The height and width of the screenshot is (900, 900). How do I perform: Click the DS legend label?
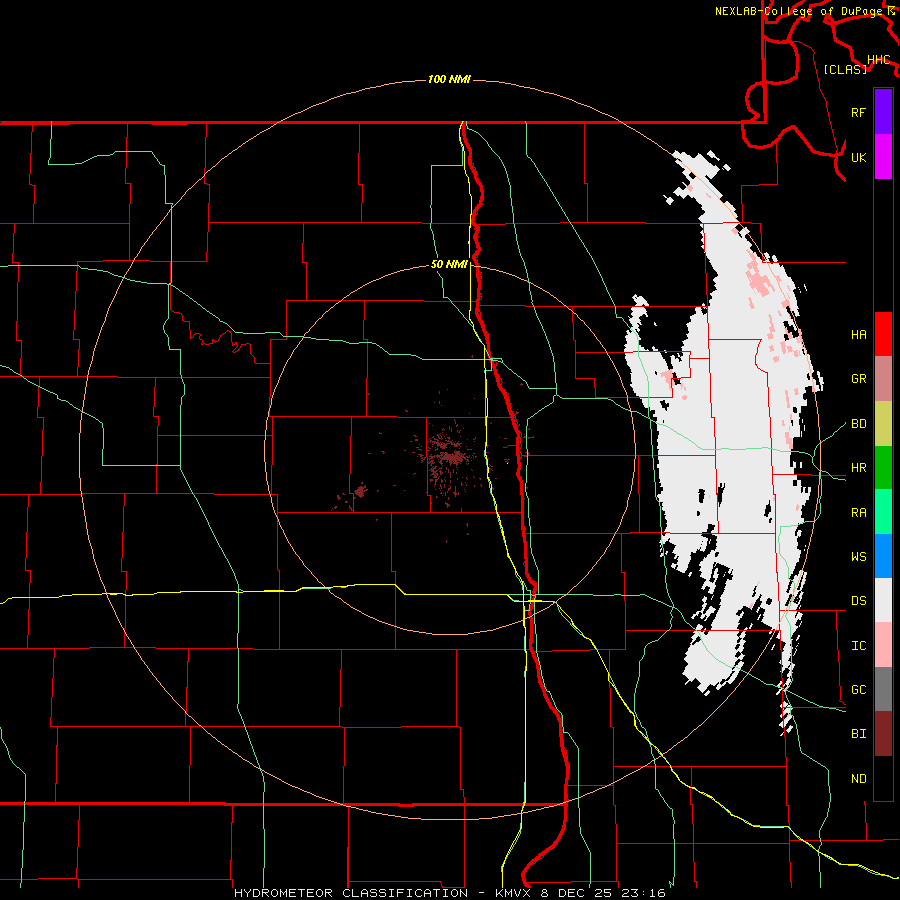pos(858,601)
